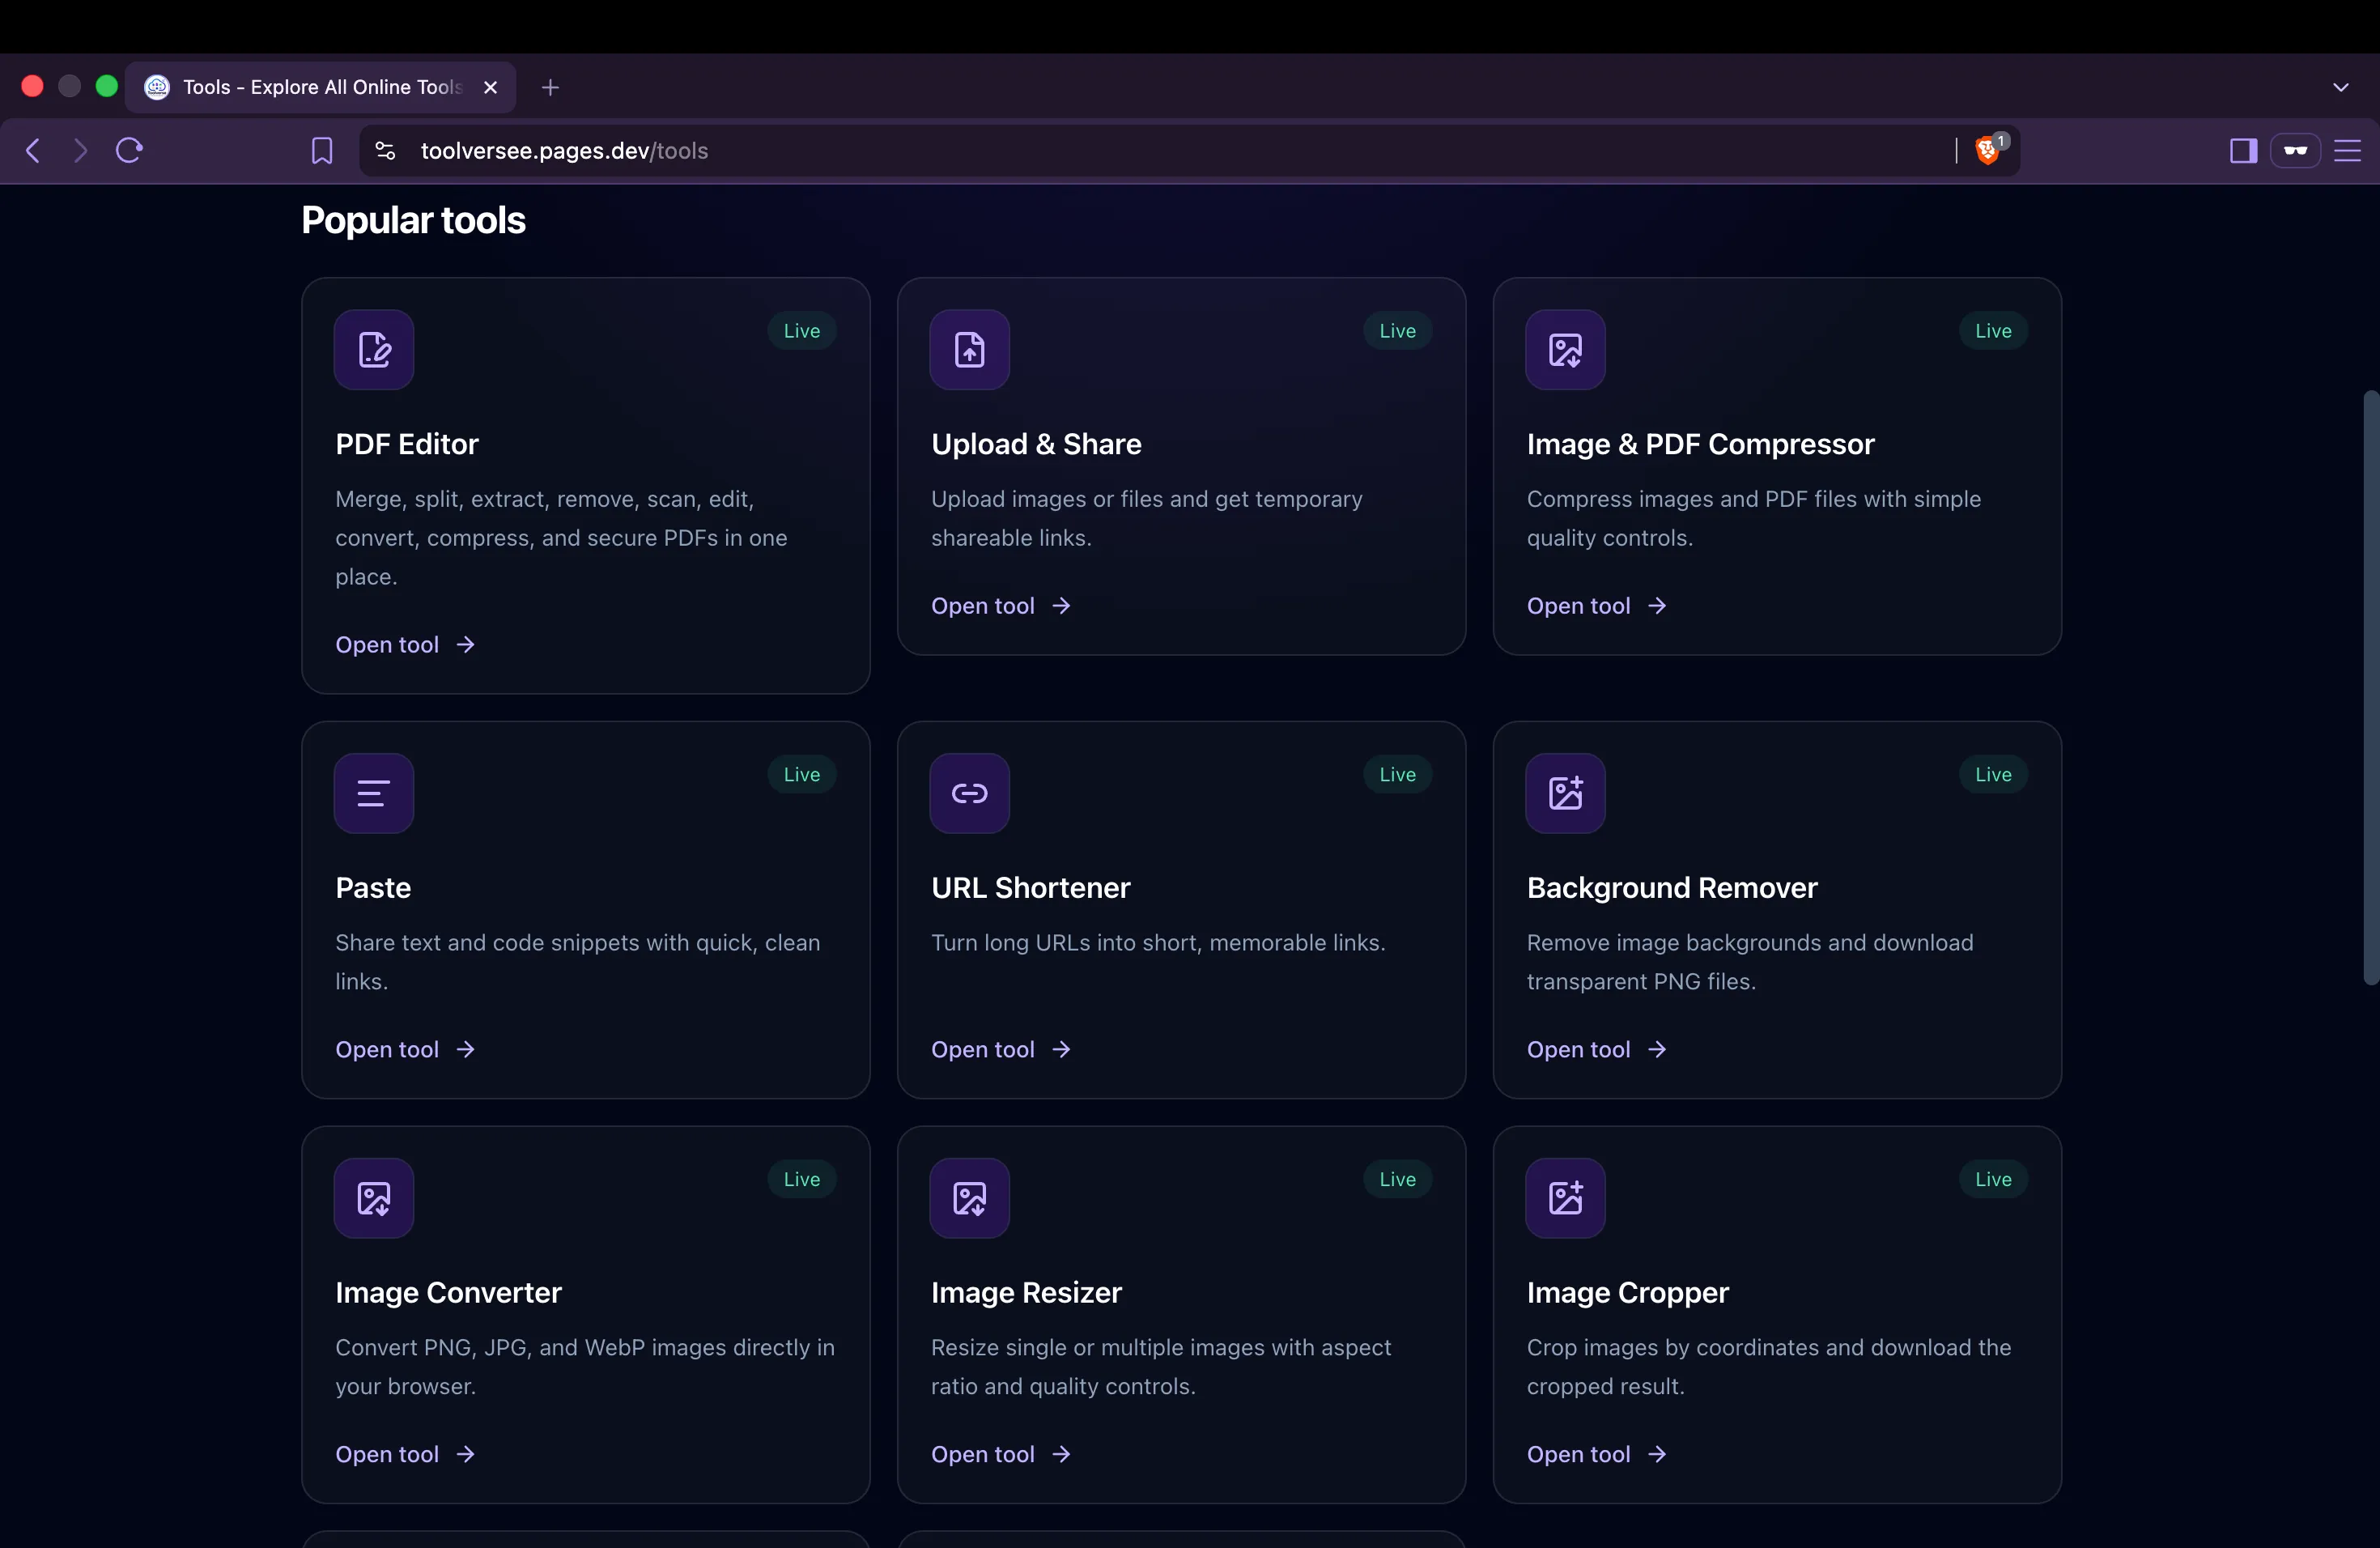Click the Image Converter card title
Screen dimensions: 2380x1548
point(448,1293)
